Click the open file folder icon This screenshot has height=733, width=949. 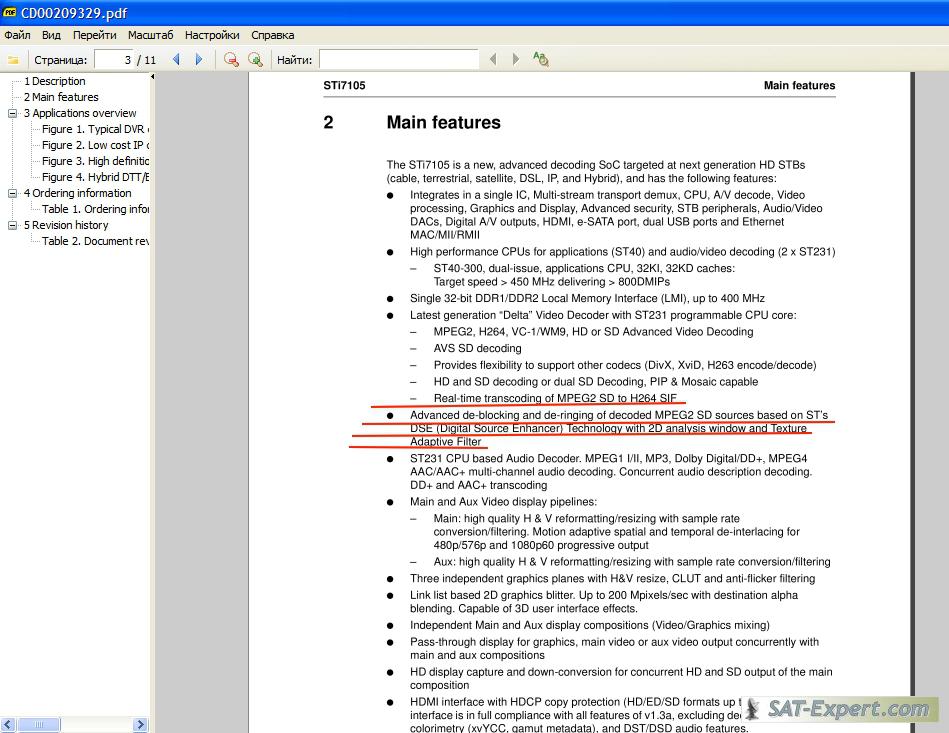point(13,60)
